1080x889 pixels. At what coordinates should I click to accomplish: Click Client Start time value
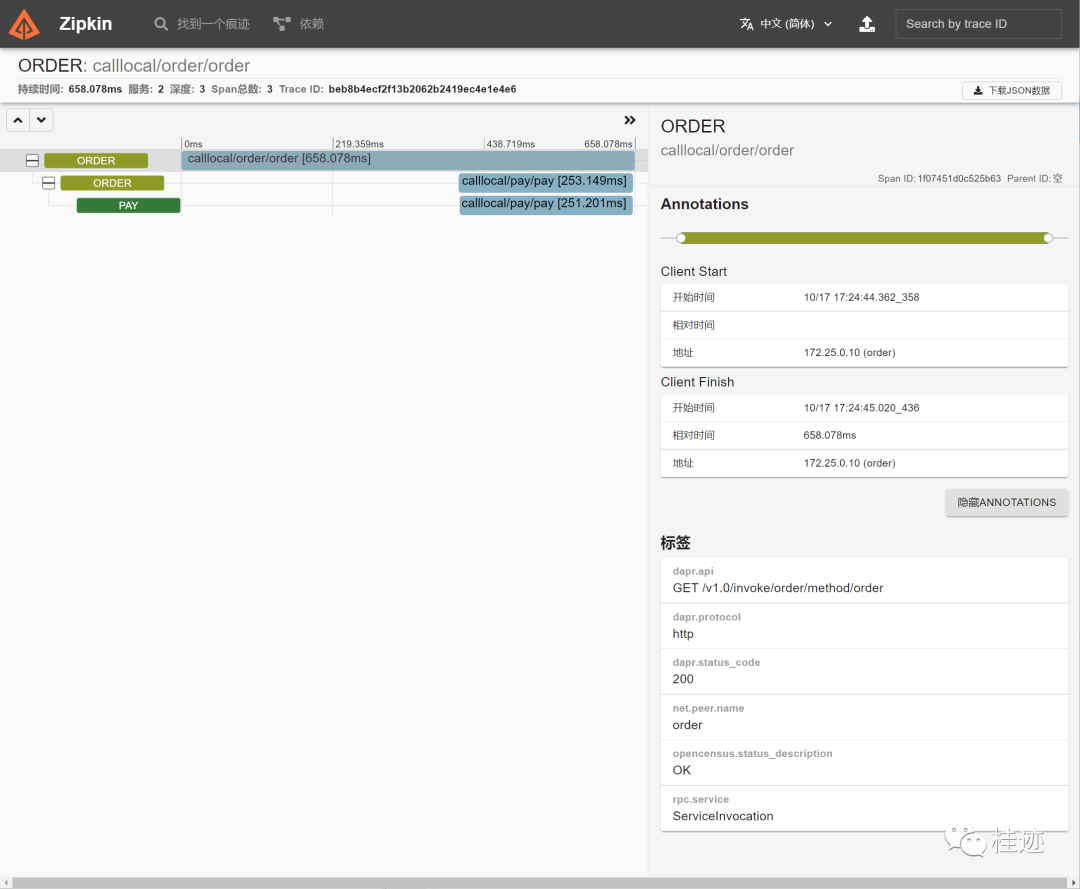(861, 297)
